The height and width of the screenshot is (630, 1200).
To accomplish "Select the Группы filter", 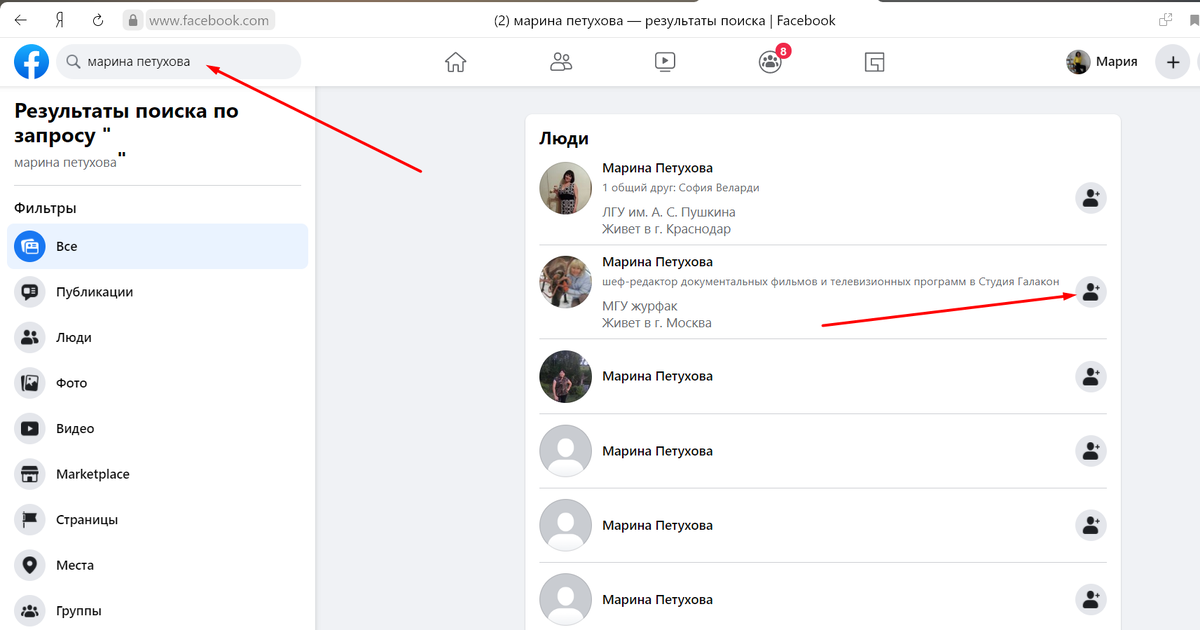I will [x=158, y=611].
